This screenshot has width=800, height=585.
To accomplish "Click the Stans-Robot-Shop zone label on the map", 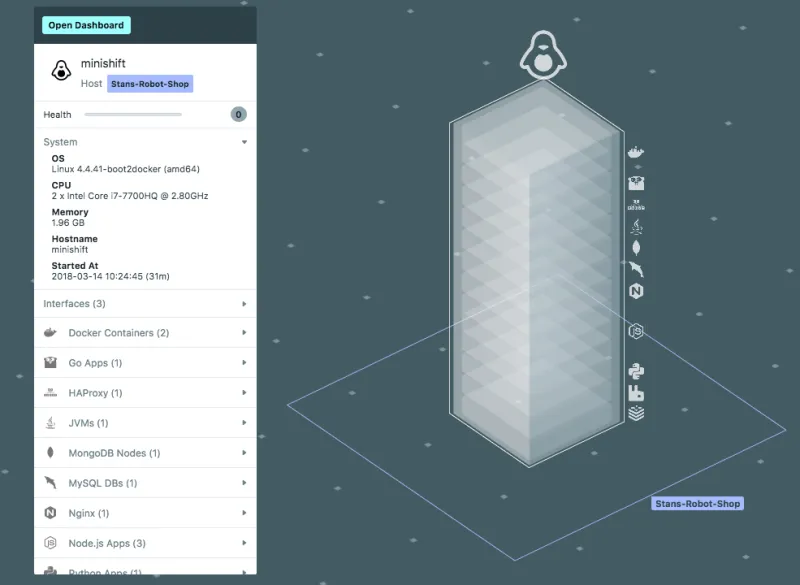I will tap(697, 504).
